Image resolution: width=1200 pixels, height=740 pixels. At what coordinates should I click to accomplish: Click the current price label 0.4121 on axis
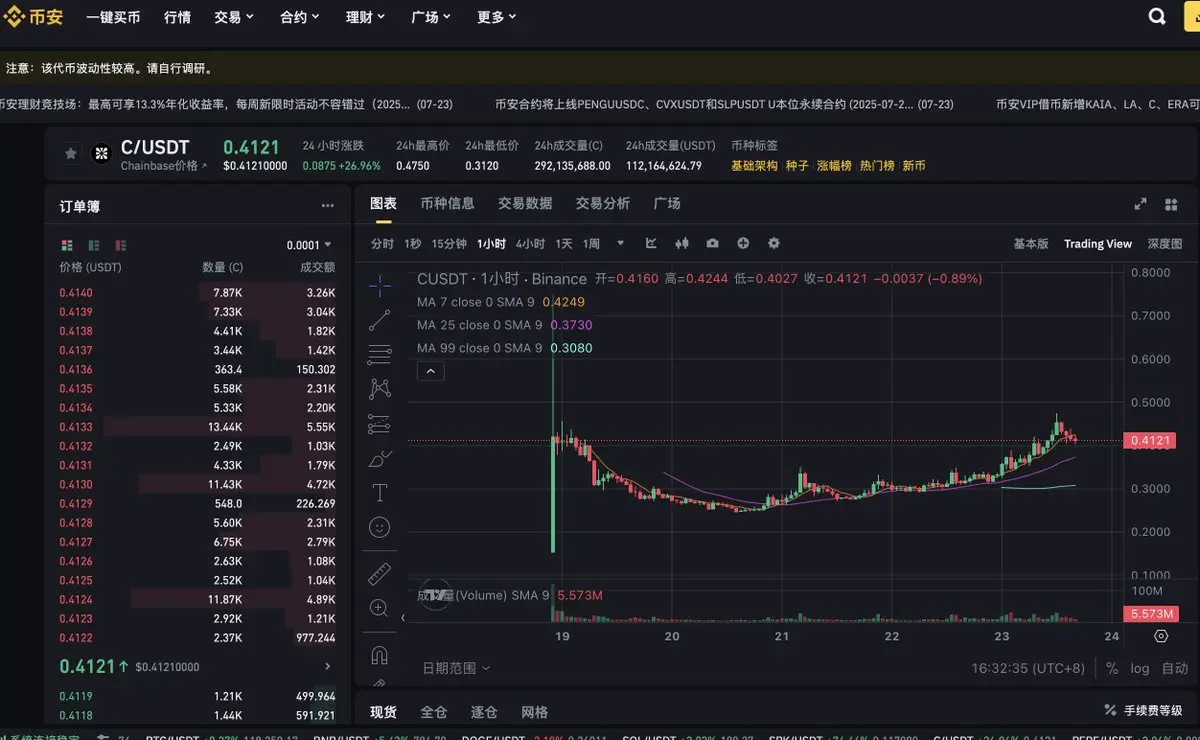coord(1149,440)
